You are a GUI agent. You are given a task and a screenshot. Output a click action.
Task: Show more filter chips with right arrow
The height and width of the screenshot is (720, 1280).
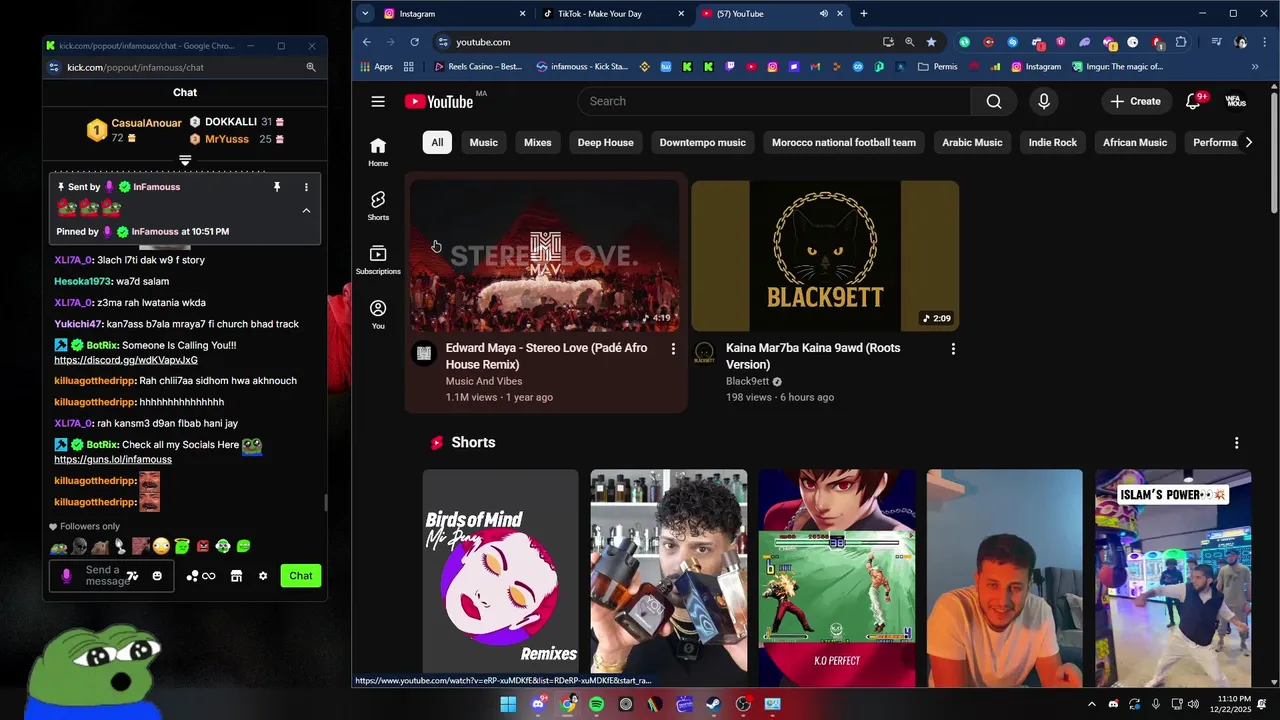1248,142
